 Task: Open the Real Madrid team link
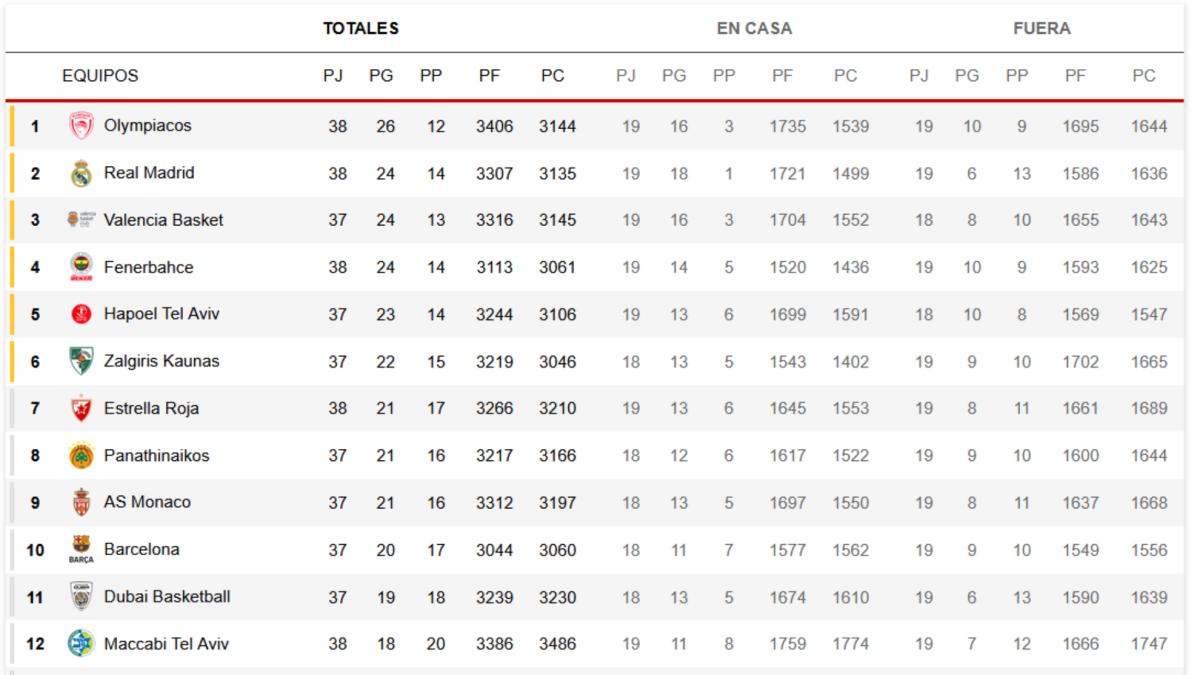pyautogui.click(x=149, y=173)
